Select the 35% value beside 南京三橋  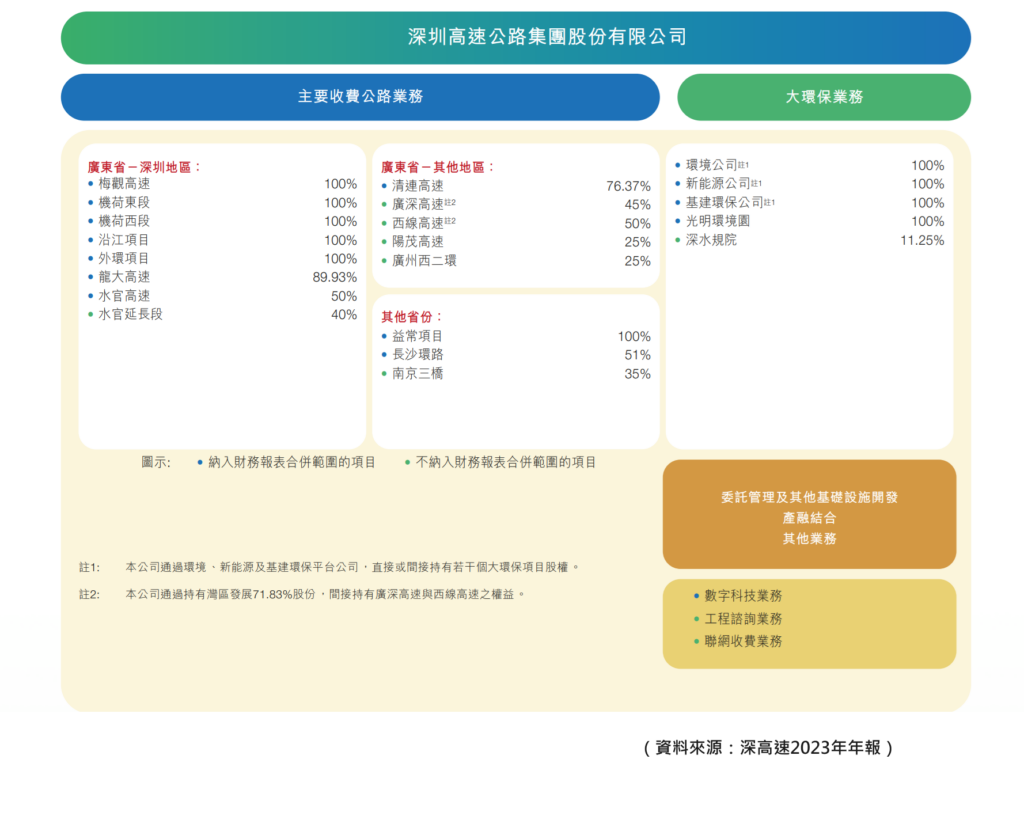(638, 374)
